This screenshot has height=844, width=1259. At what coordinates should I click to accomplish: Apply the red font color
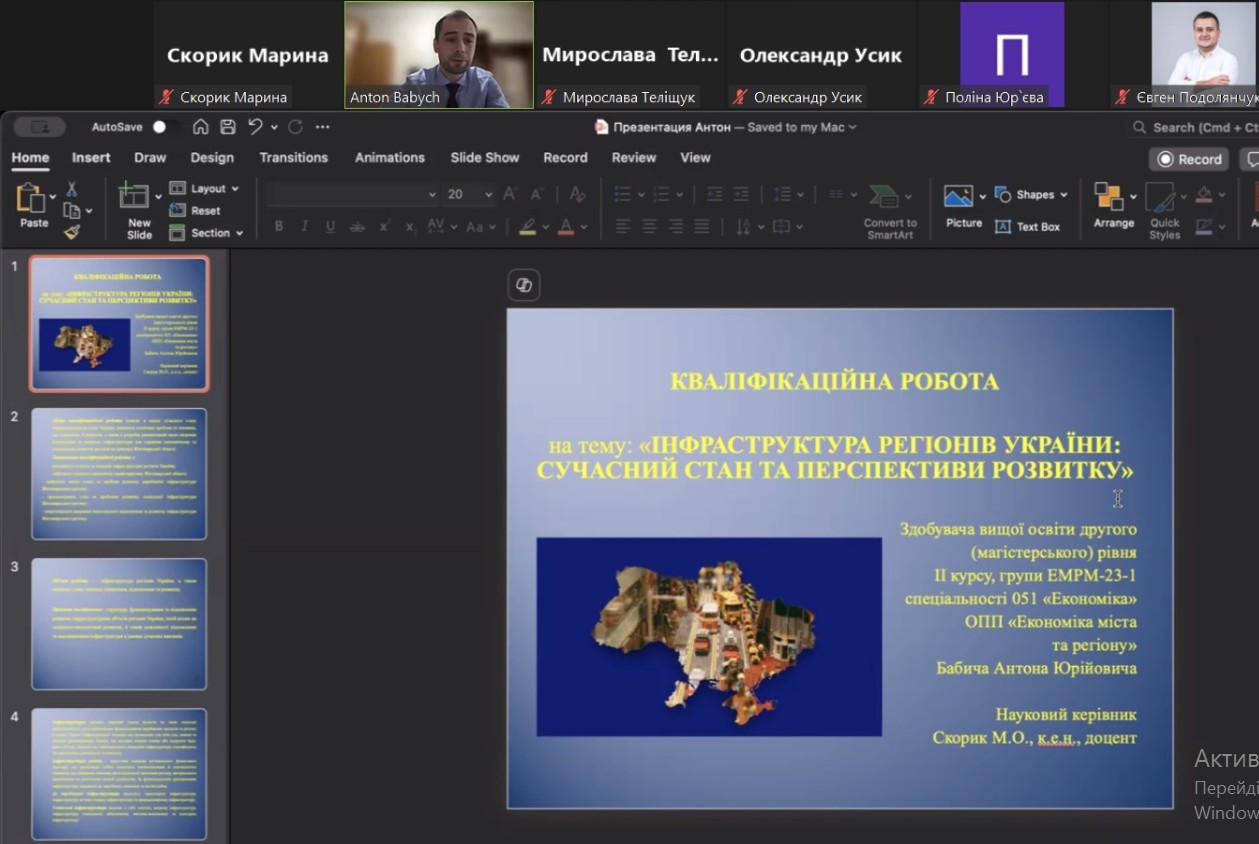567,227
